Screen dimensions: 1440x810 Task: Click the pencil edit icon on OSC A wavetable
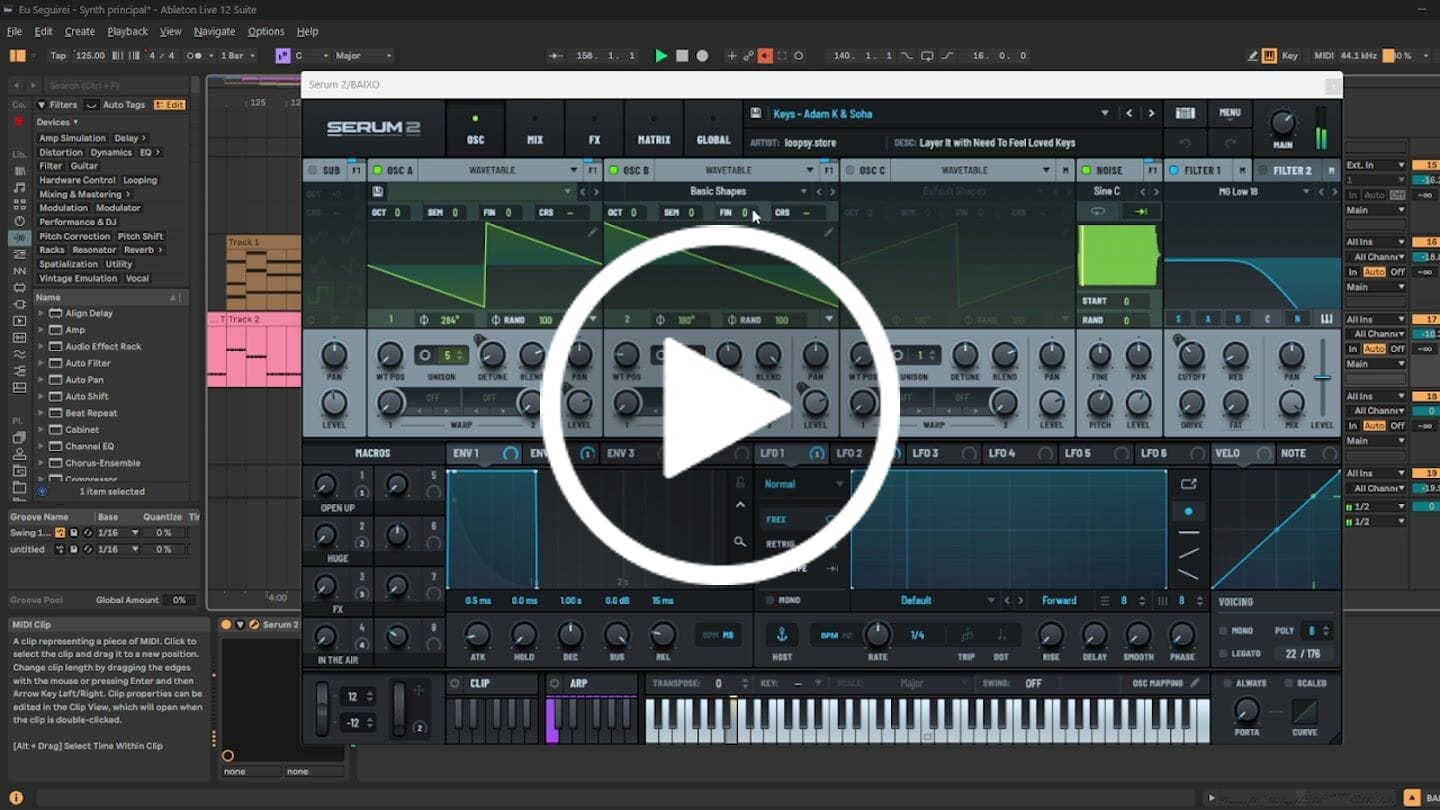[593, 232]
